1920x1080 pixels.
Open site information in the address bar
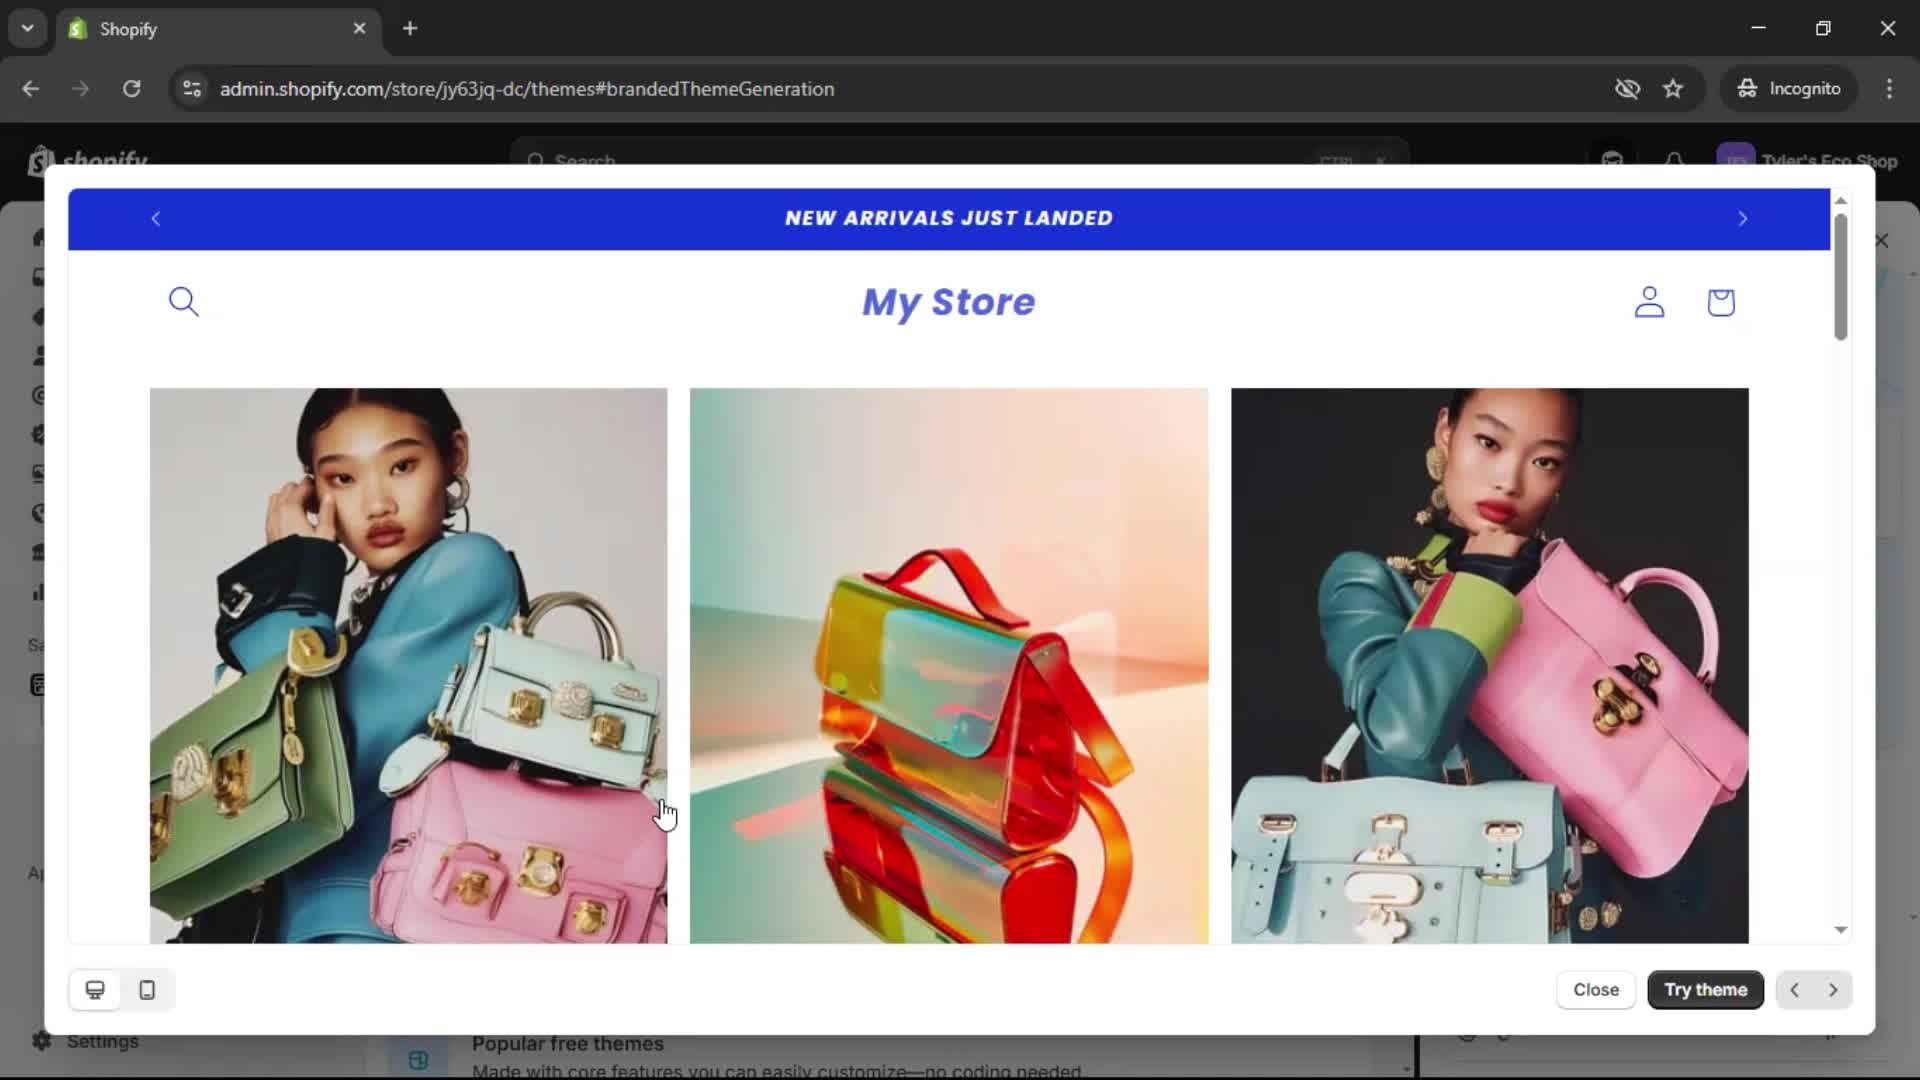[x=191, y=88]
